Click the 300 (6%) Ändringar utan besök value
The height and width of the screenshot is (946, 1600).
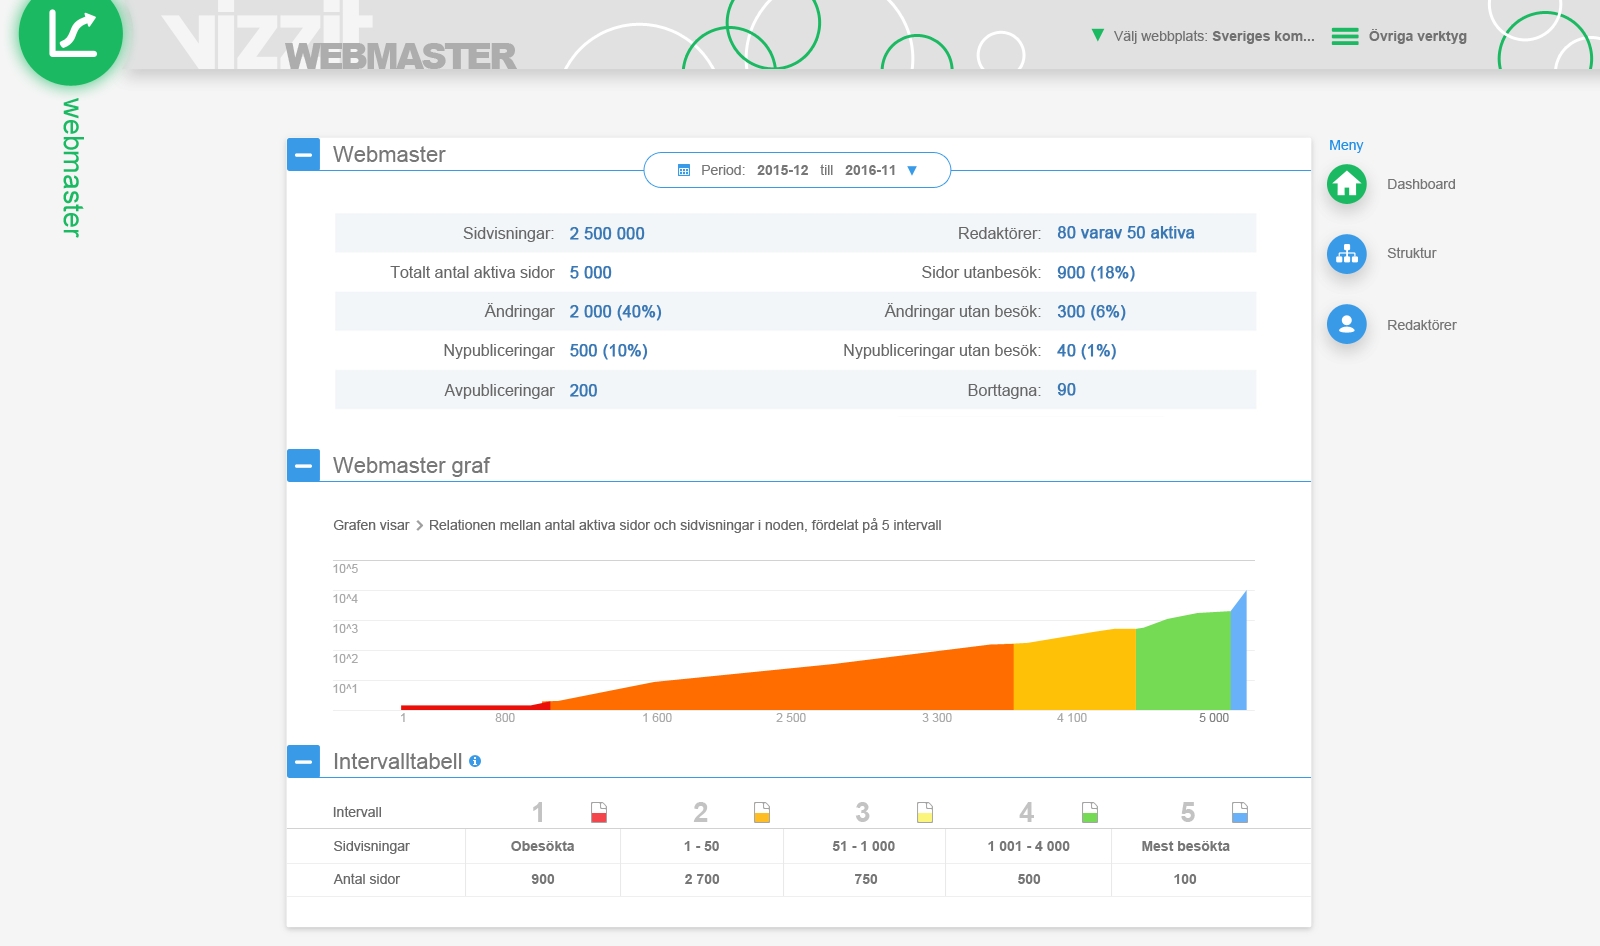(x=1091, y=311)
